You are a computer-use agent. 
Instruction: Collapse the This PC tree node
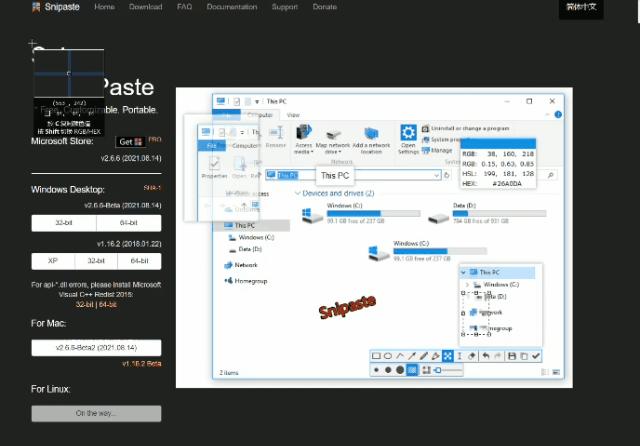point(463,272)
